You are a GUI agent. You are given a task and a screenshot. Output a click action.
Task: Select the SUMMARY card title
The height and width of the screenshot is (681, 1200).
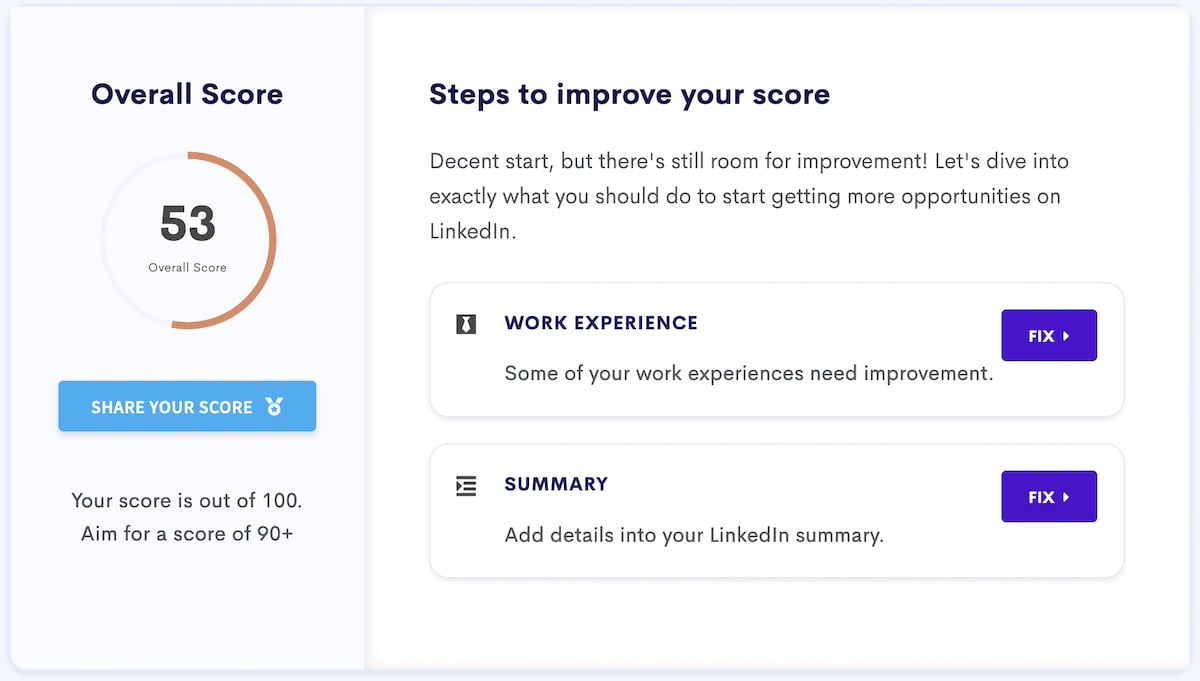(x=556, y=484)
